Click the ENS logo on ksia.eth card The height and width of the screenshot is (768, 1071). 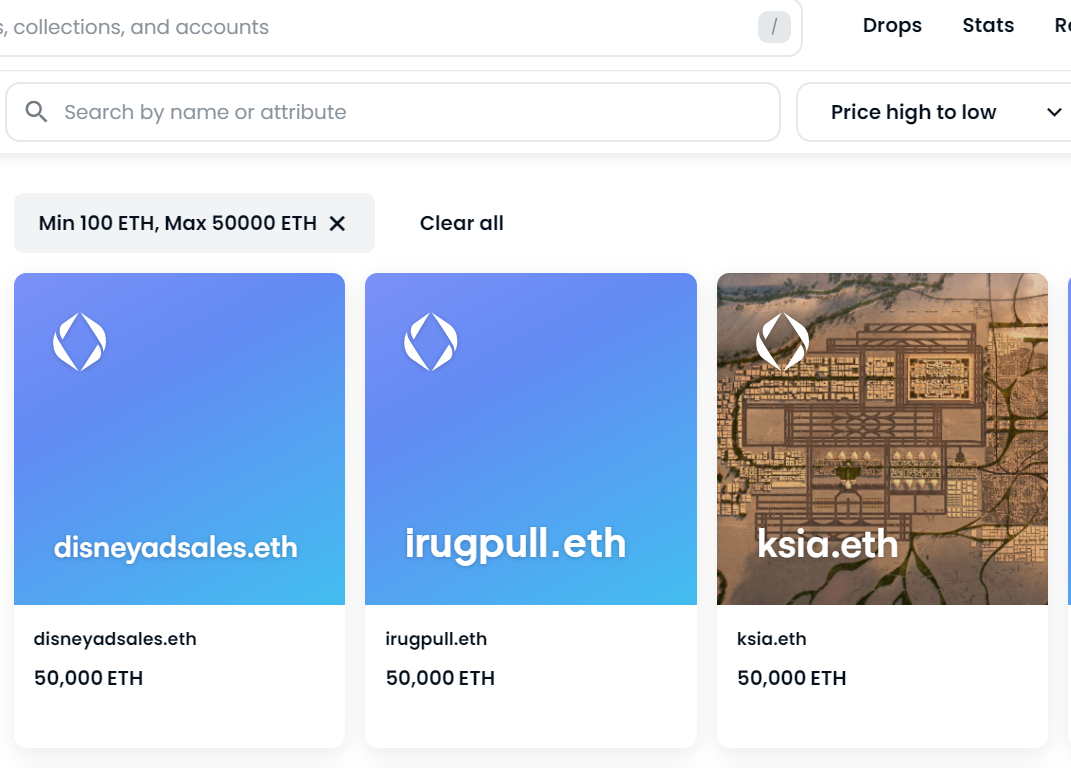click(783, 342)
